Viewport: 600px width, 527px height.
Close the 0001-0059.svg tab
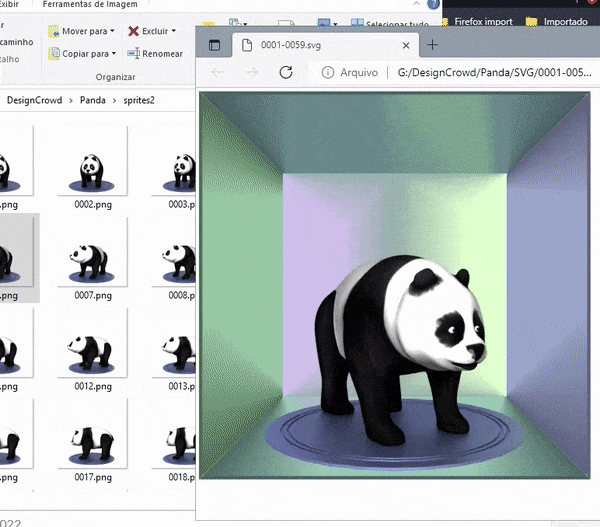(405, 45)
